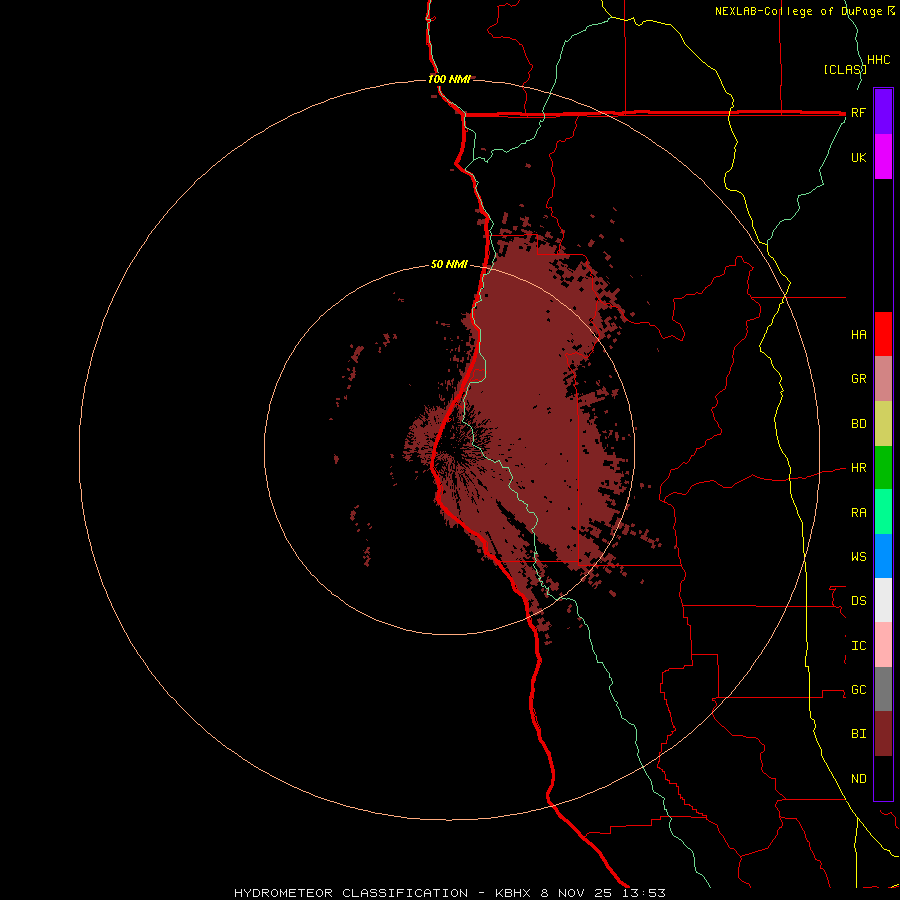The width and height of the screenshot is (900, 900).
Task: Click the UK legend label
Action: [859, 157]
